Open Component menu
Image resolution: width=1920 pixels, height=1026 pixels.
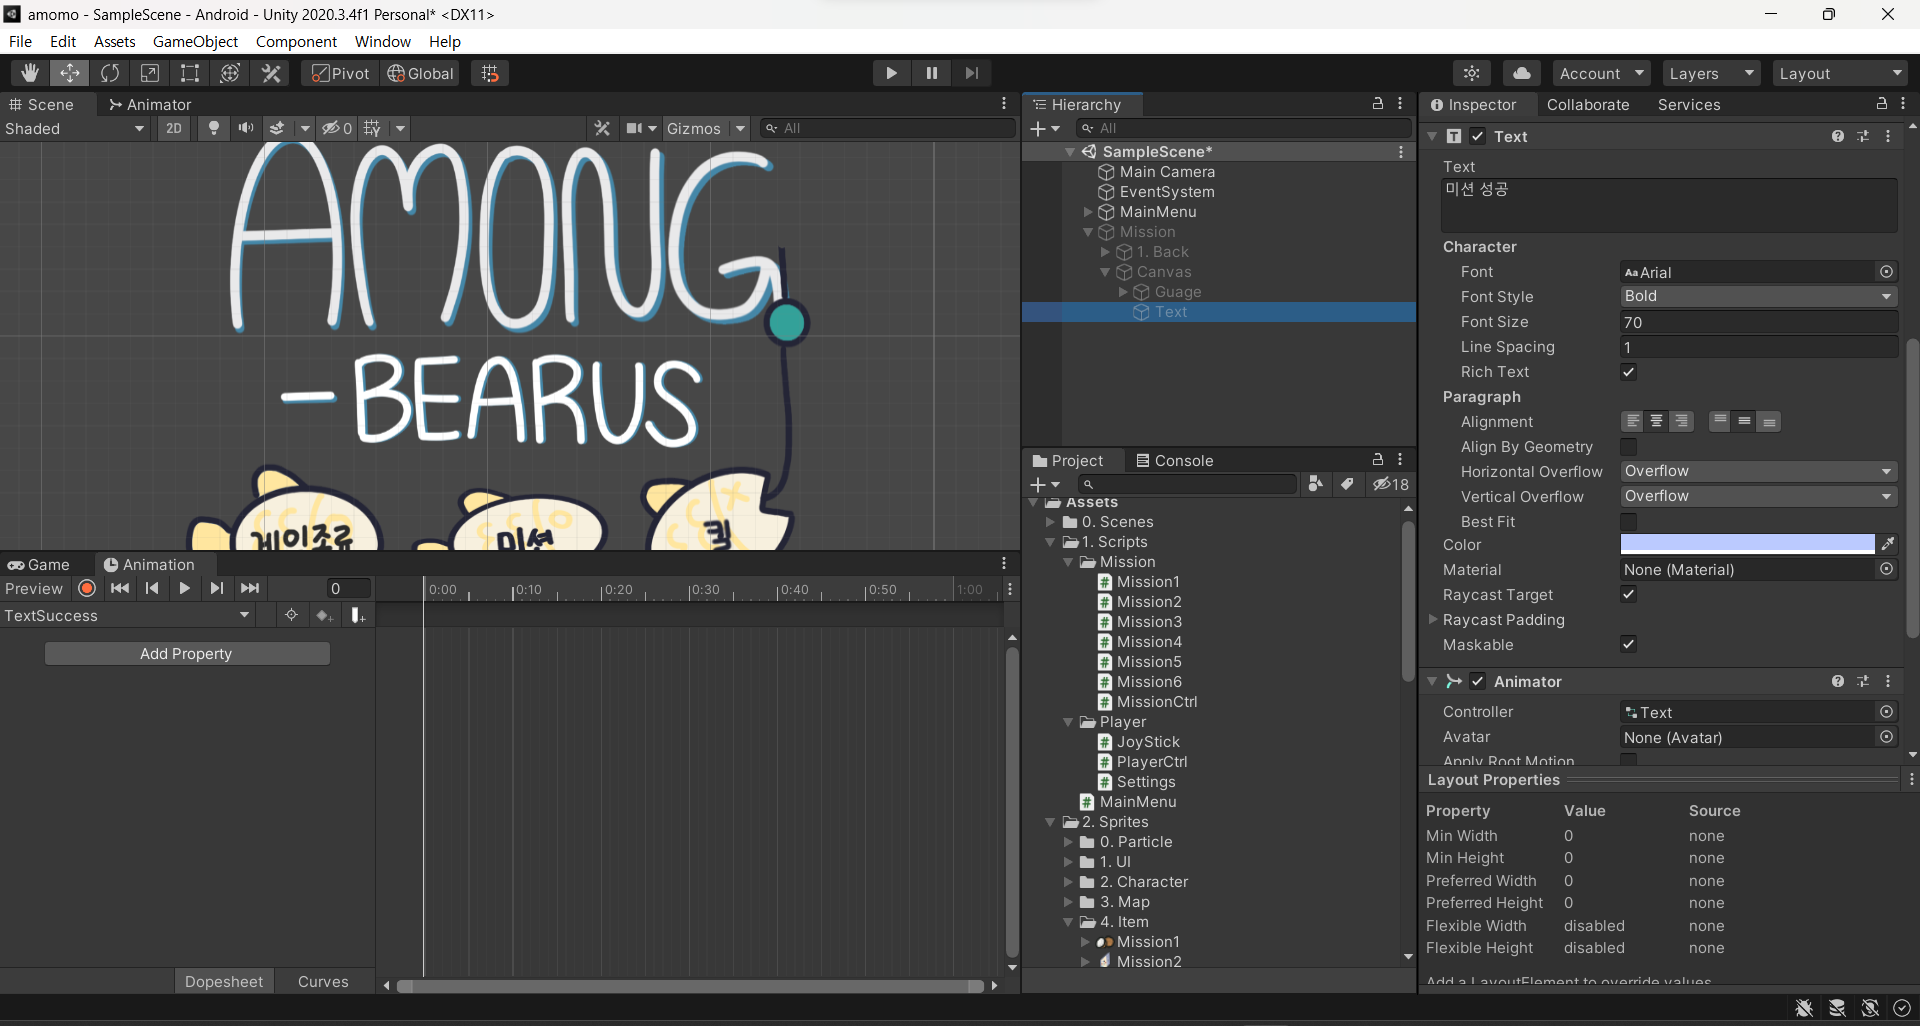296,41
